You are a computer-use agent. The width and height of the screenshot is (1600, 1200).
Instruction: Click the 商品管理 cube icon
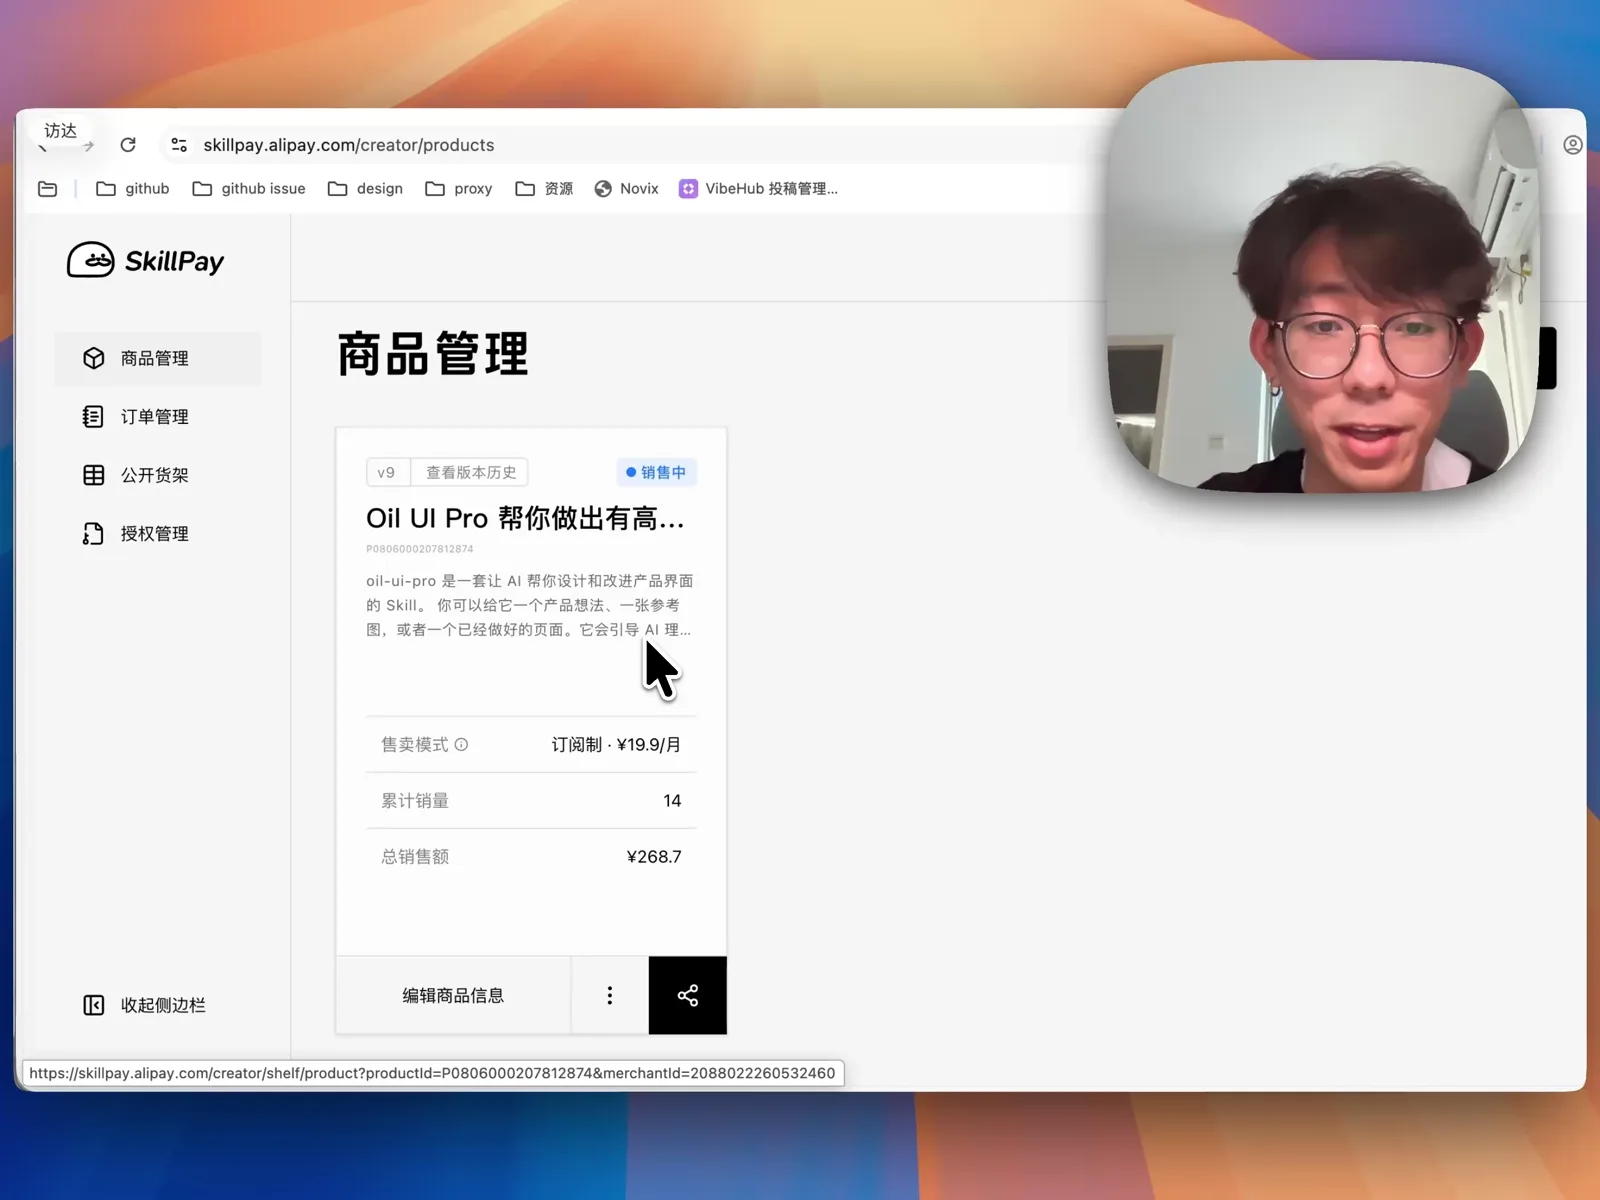[x=94, y=358]
